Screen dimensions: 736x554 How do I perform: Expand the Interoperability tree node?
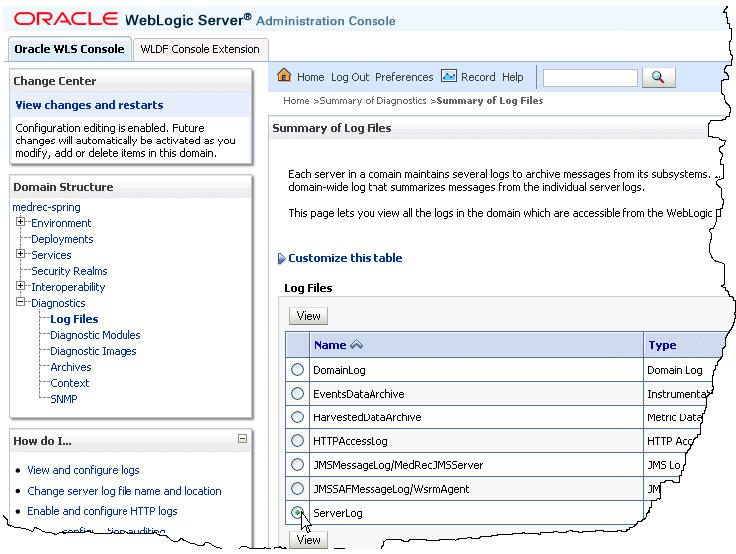(x=20, y=285)
